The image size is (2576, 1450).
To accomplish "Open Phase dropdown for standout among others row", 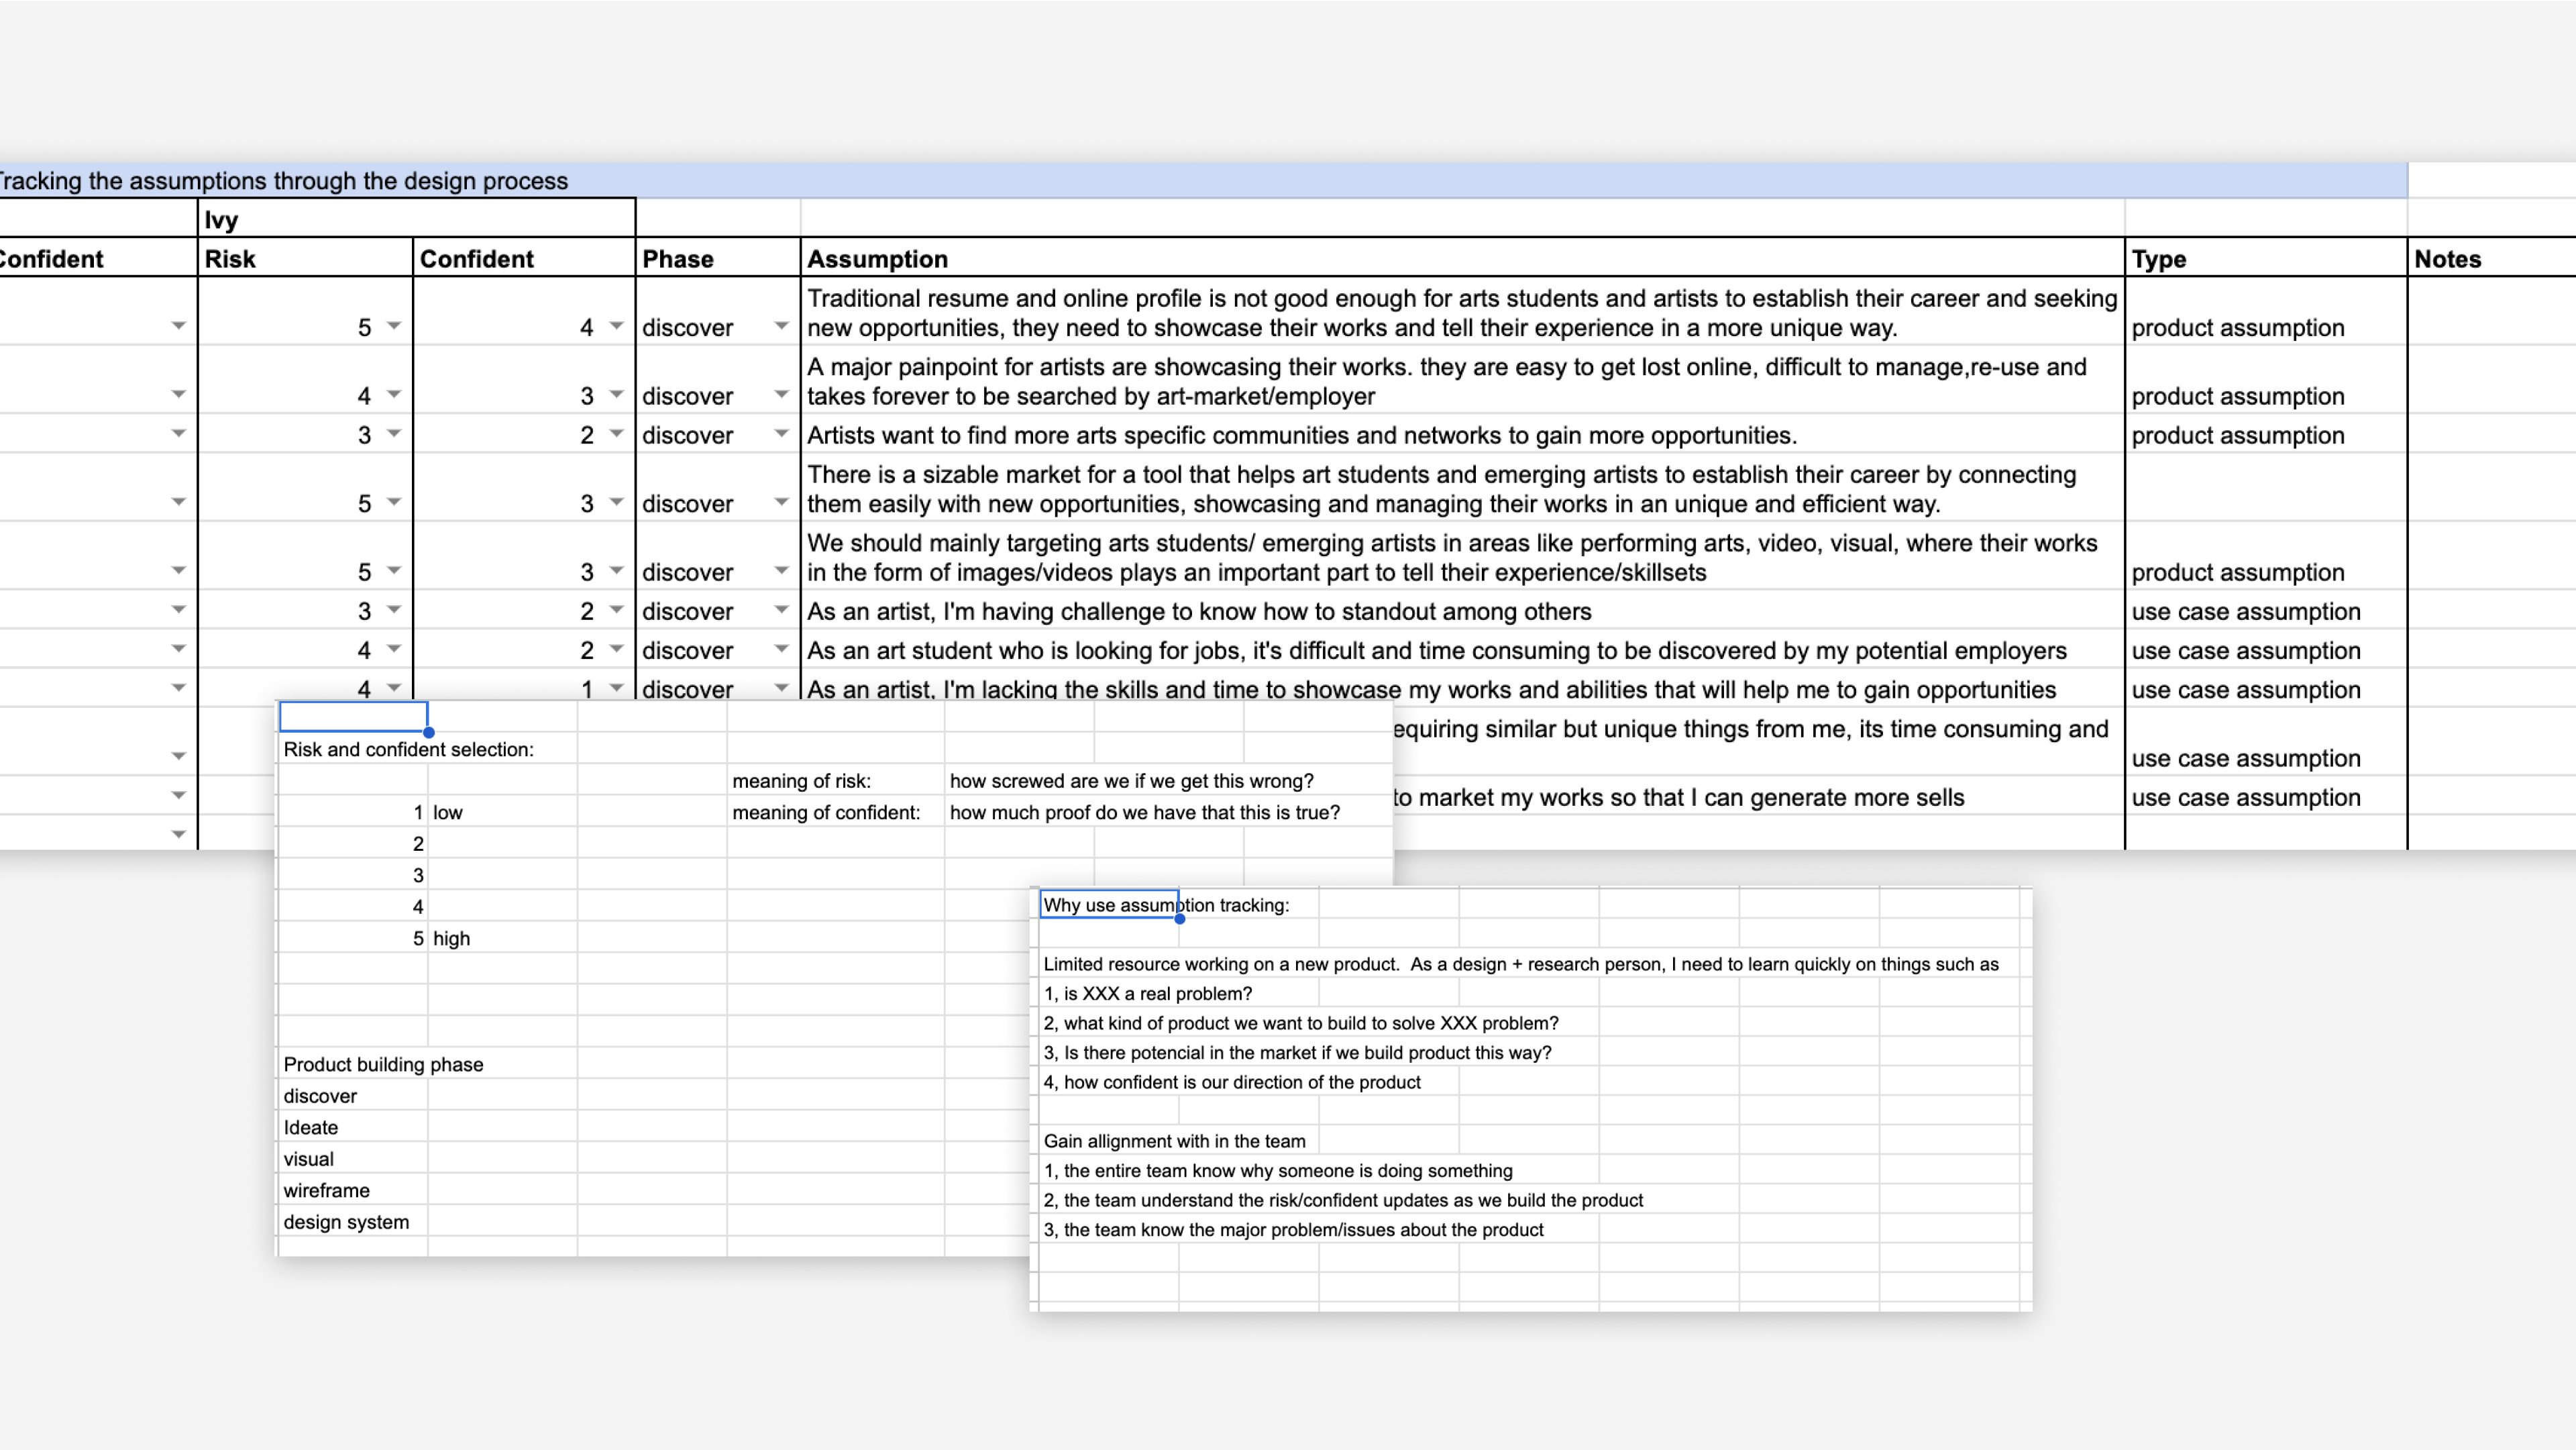I will click(x=781, y=610).
